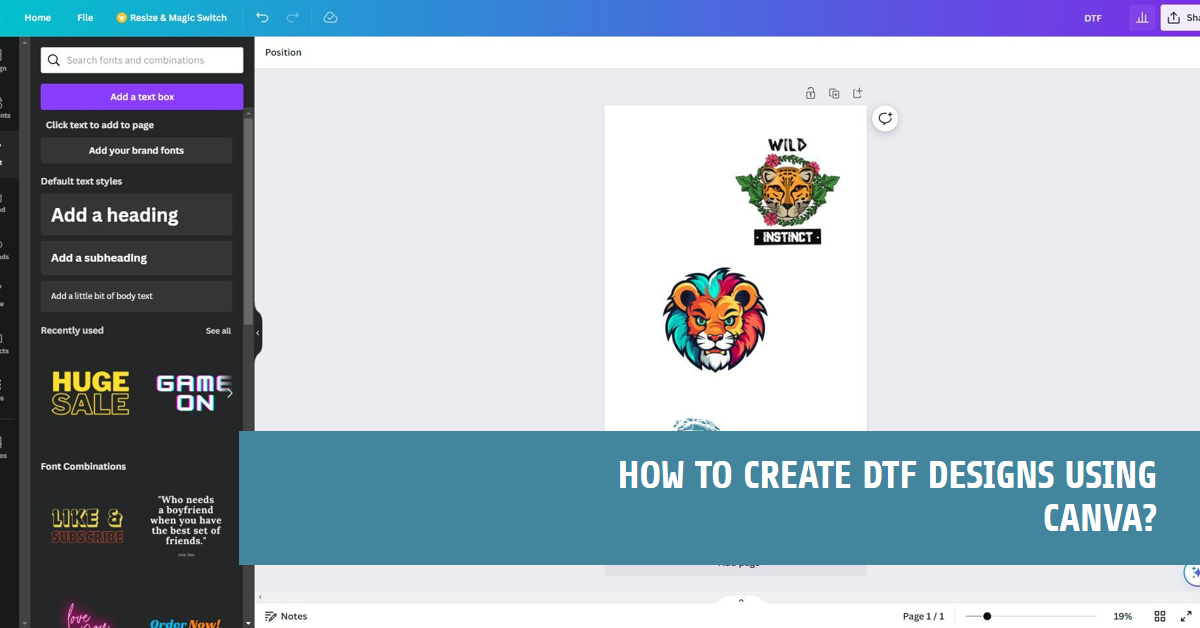Click the search fonts input field

[x=141, y=60]
